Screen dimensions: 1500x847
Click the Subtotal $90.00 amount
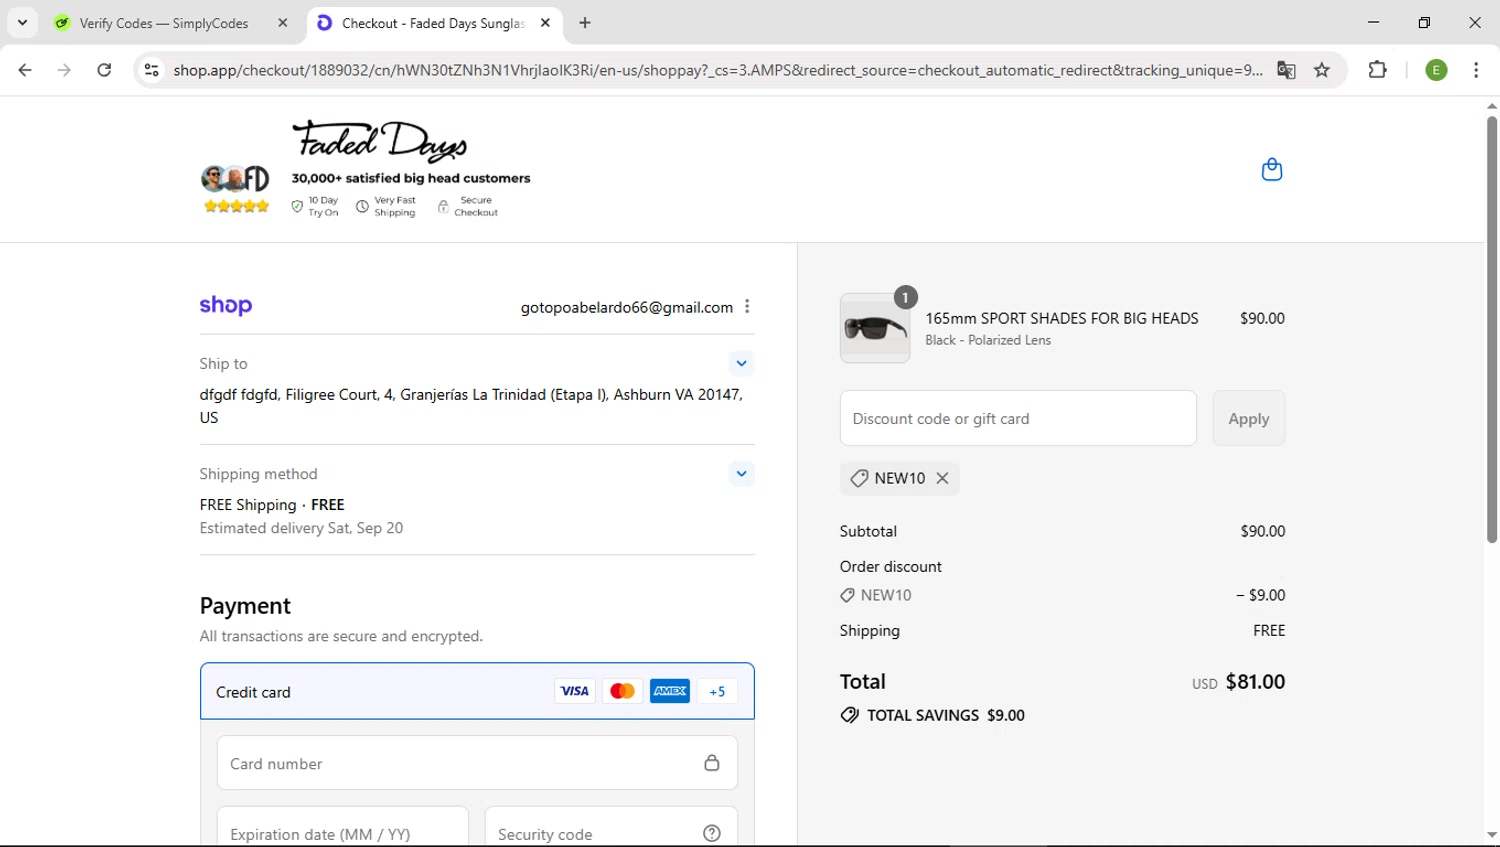[x=1262, y=531]
